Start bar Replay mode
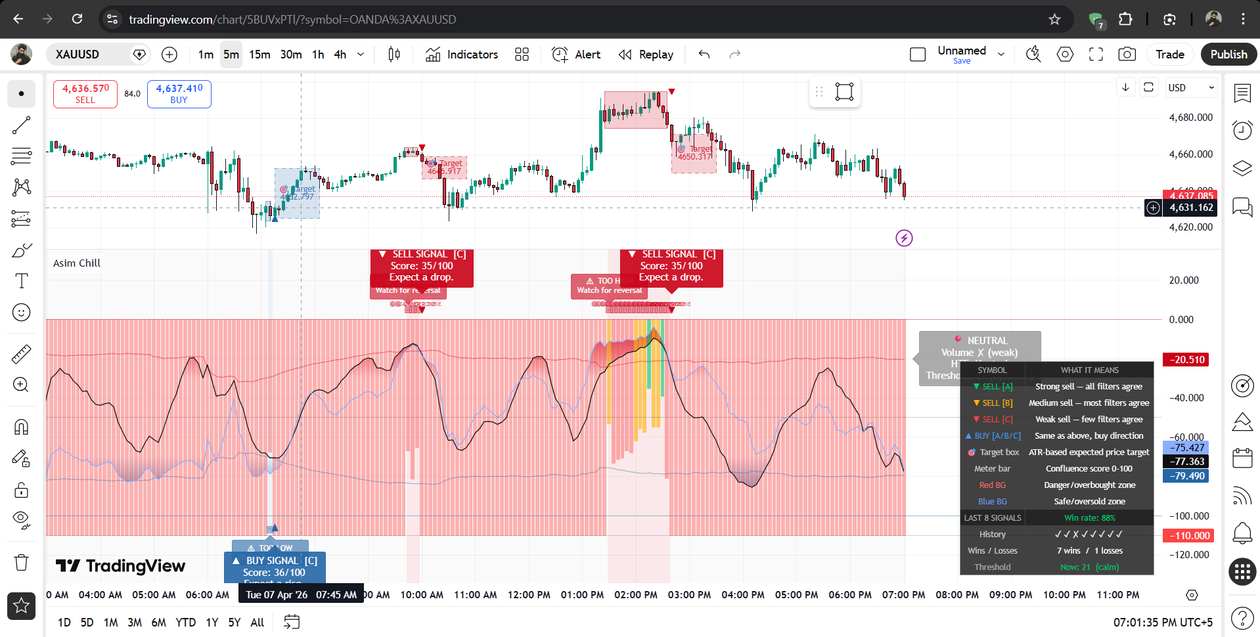Screen dimensions: 1260x637 pos(646,54)
